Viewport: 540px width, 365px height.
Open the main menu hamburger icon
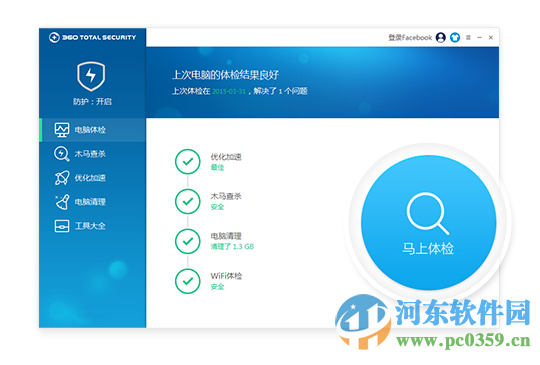click(468, 37)
